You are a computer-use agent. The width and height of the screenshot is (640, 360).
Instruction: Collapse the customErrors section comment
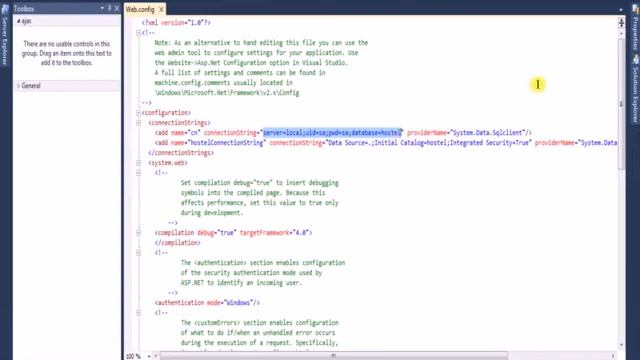[138, 313]
